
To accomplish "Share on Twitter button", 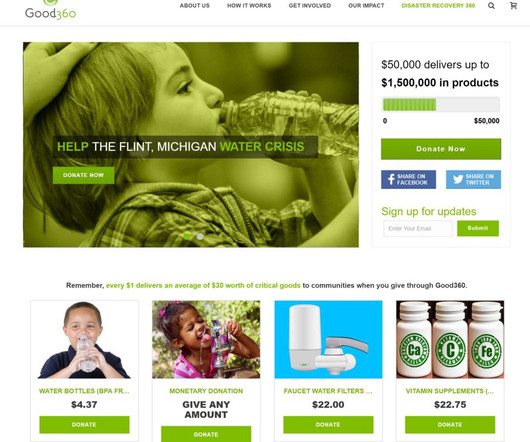I will (x=473, y=179).
